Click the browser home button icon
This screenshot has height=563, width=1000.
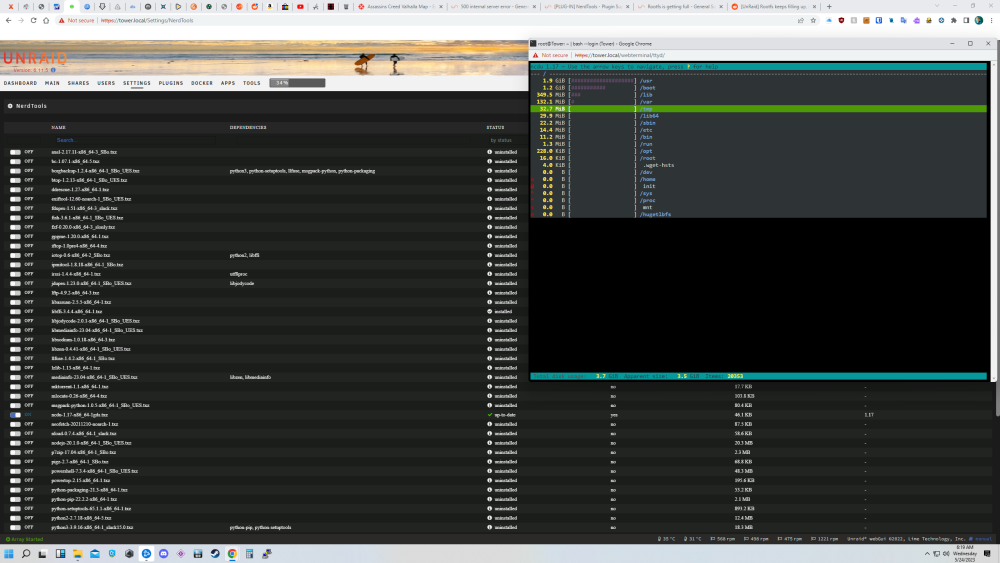(x=46, y=20)
